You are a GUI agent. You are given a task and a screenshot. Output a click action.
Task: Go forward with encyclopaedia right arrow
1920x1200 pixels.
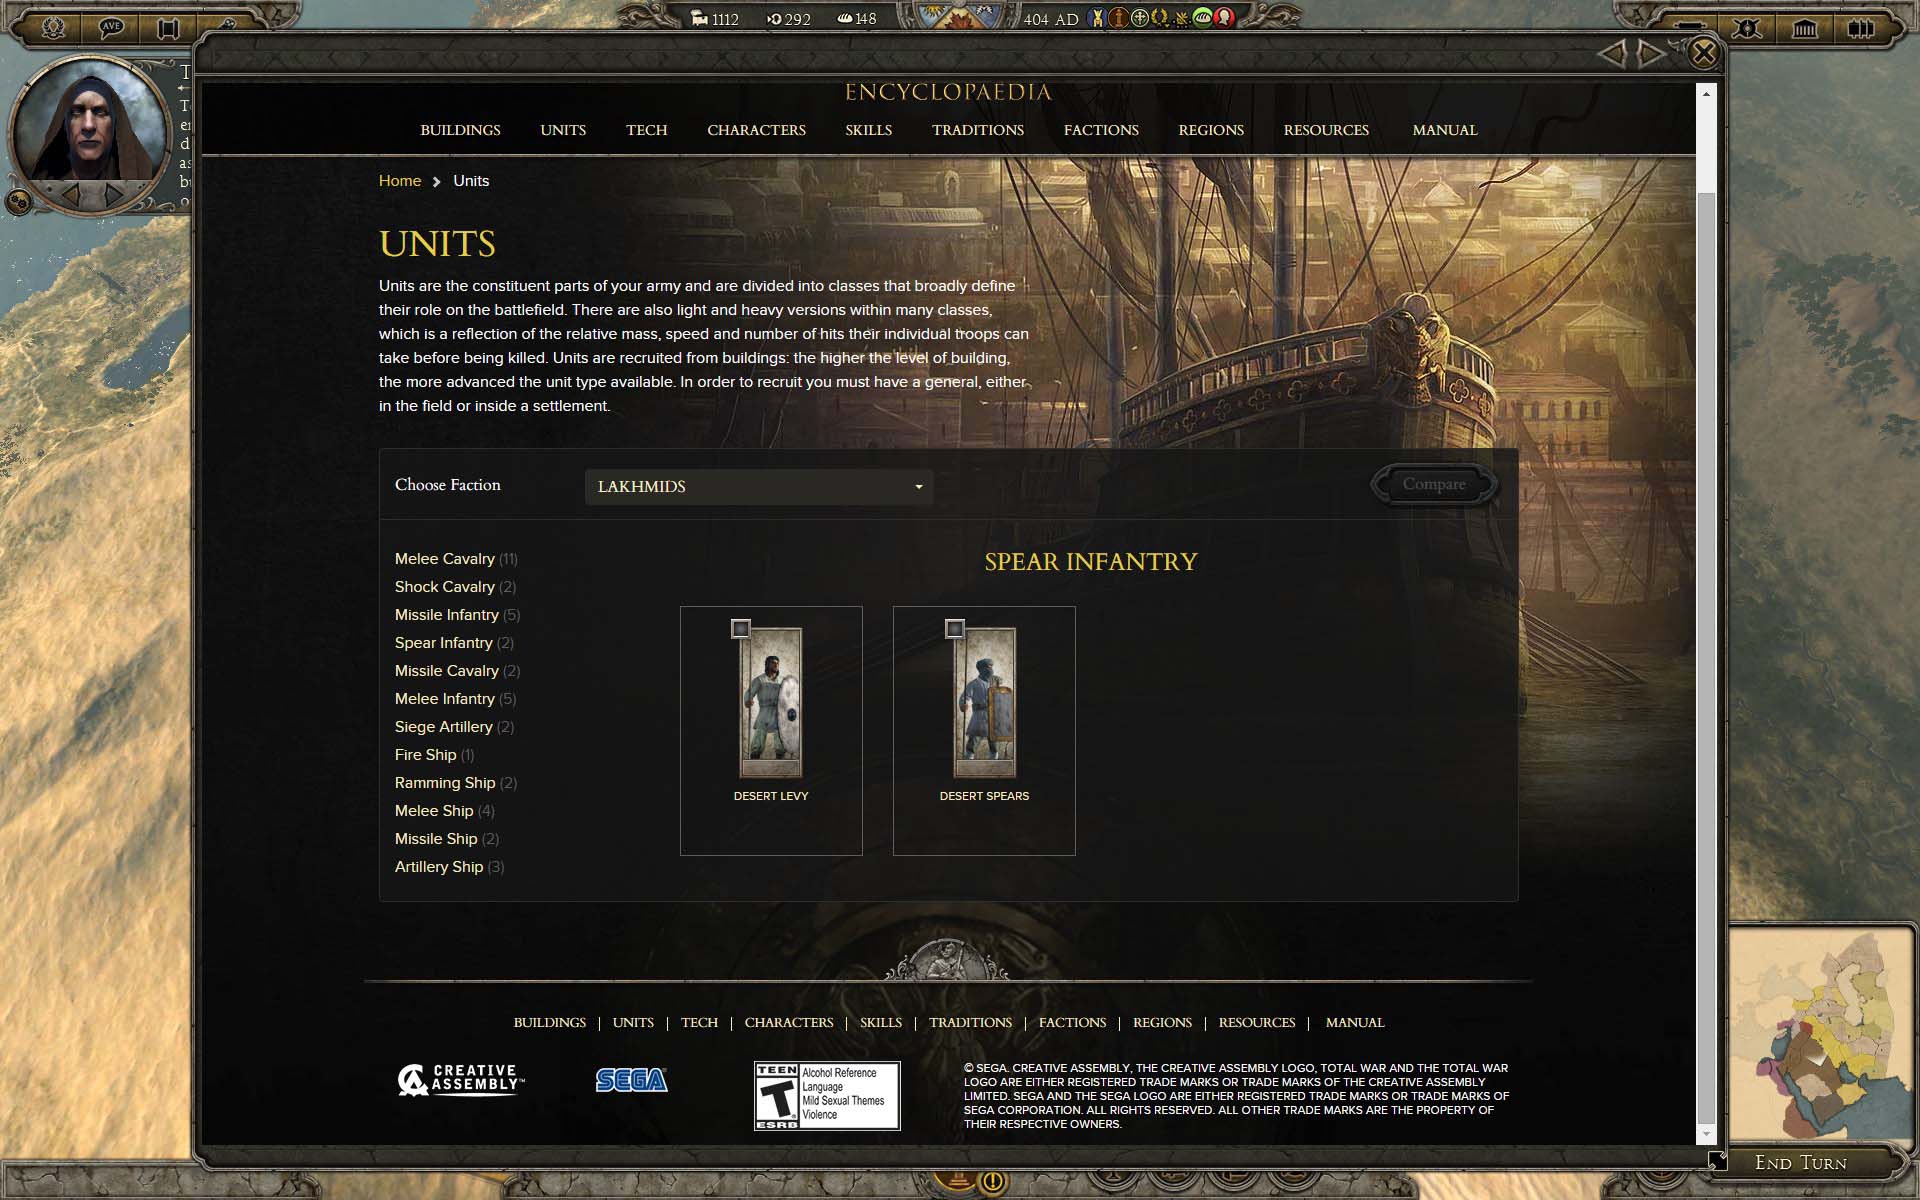(x=1652, y=53)
